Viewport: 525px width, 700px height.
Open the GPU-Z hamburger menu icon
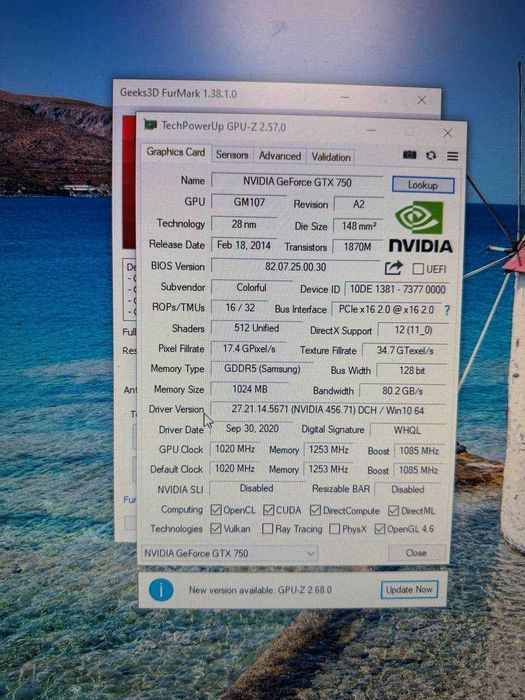coord(452,156)
